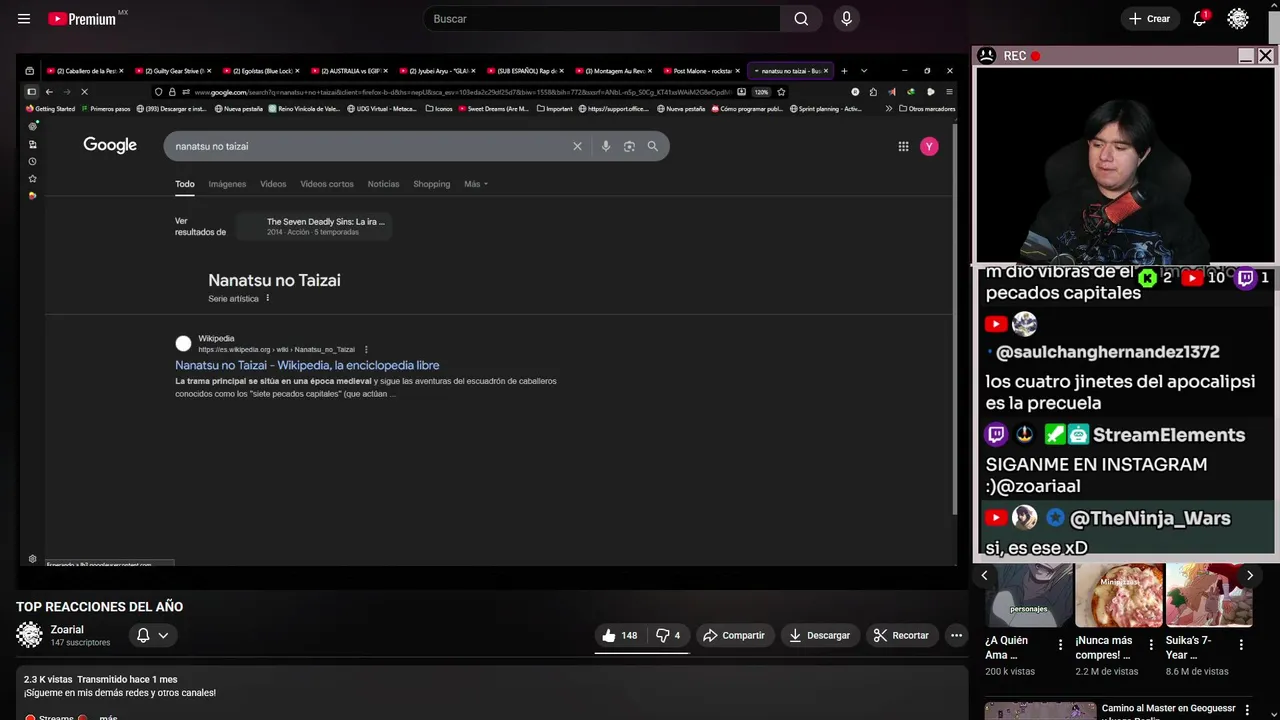In video, bookmark page star icon
1280x720 pixels.
[781, 92]
